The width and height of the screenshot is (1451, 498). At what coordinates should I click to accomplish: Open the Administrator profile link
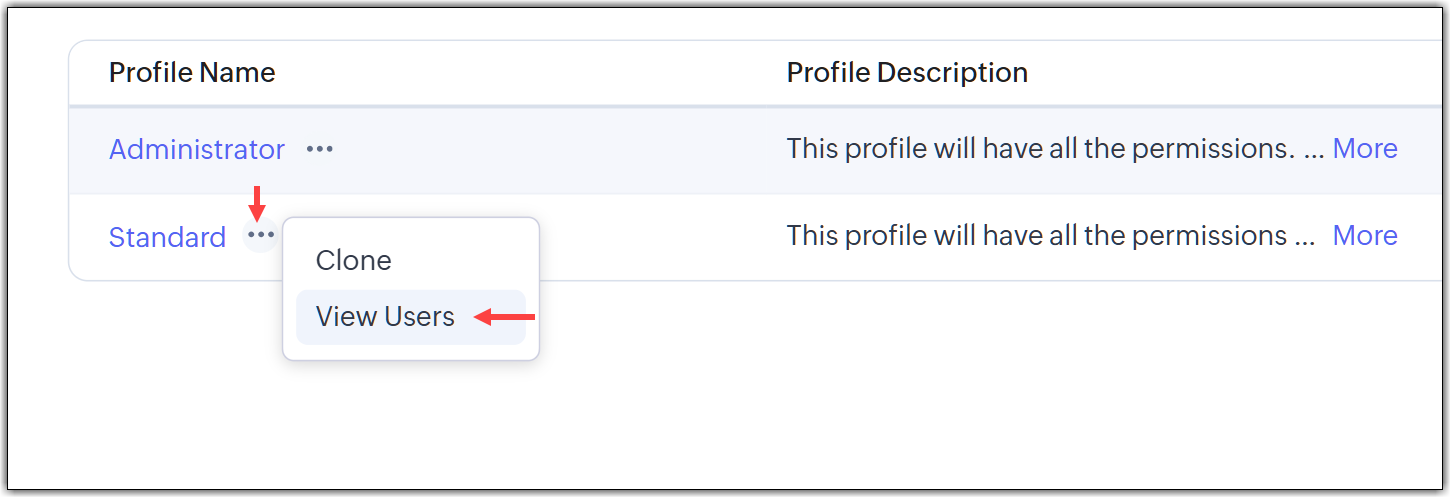pyautogui.click(x=197, y=149)
